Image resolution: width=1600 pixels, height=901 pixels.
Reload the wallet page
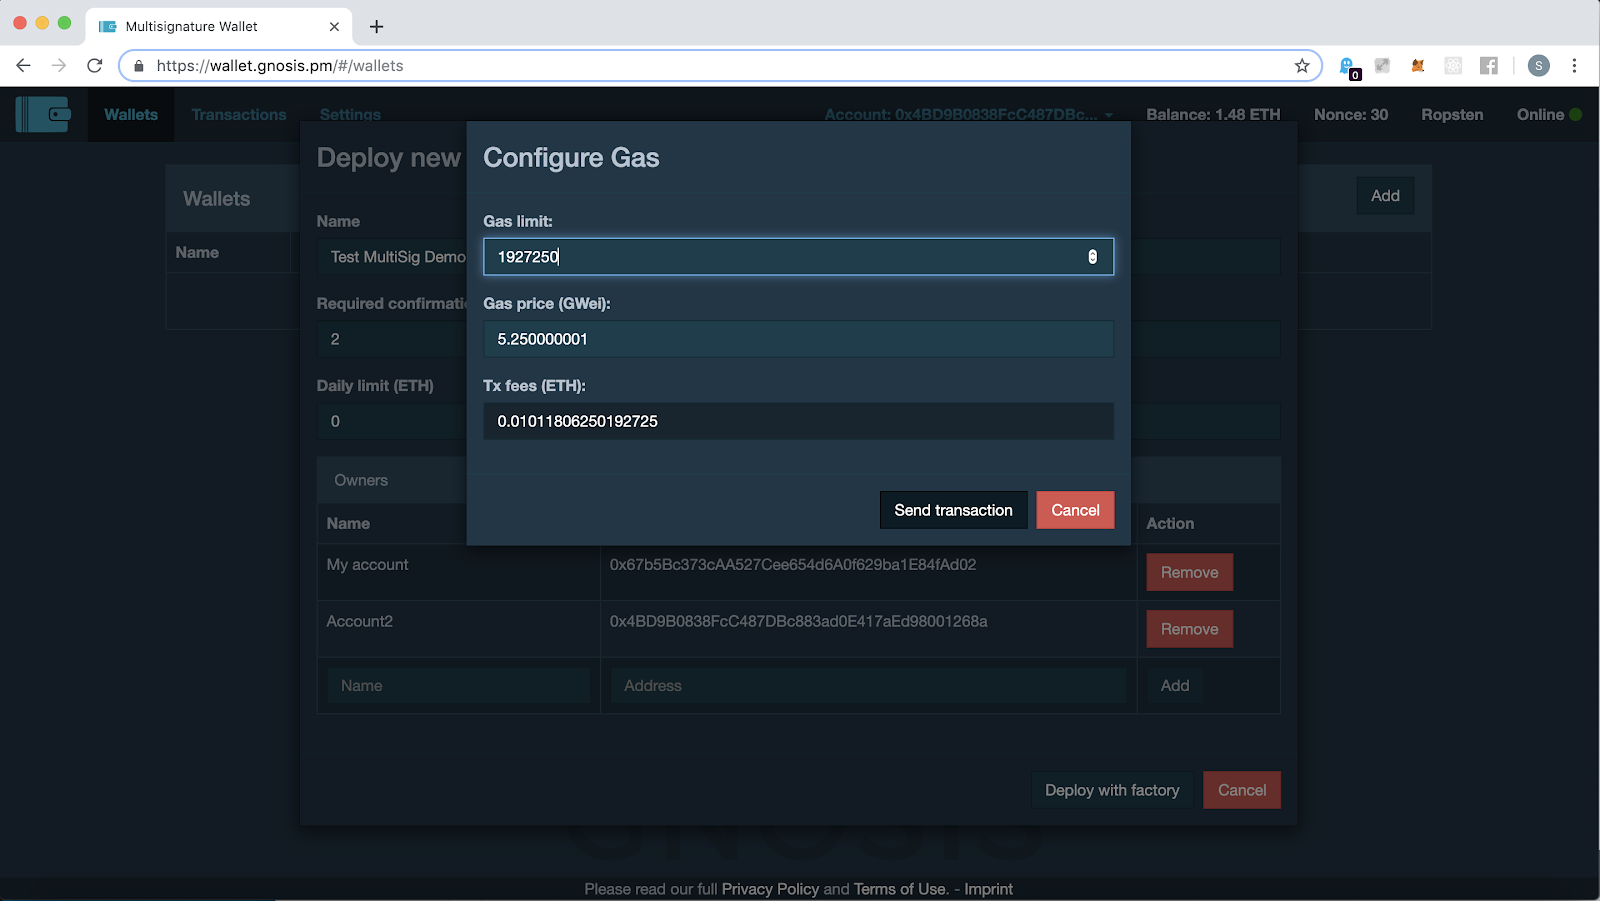coord(95,66)
